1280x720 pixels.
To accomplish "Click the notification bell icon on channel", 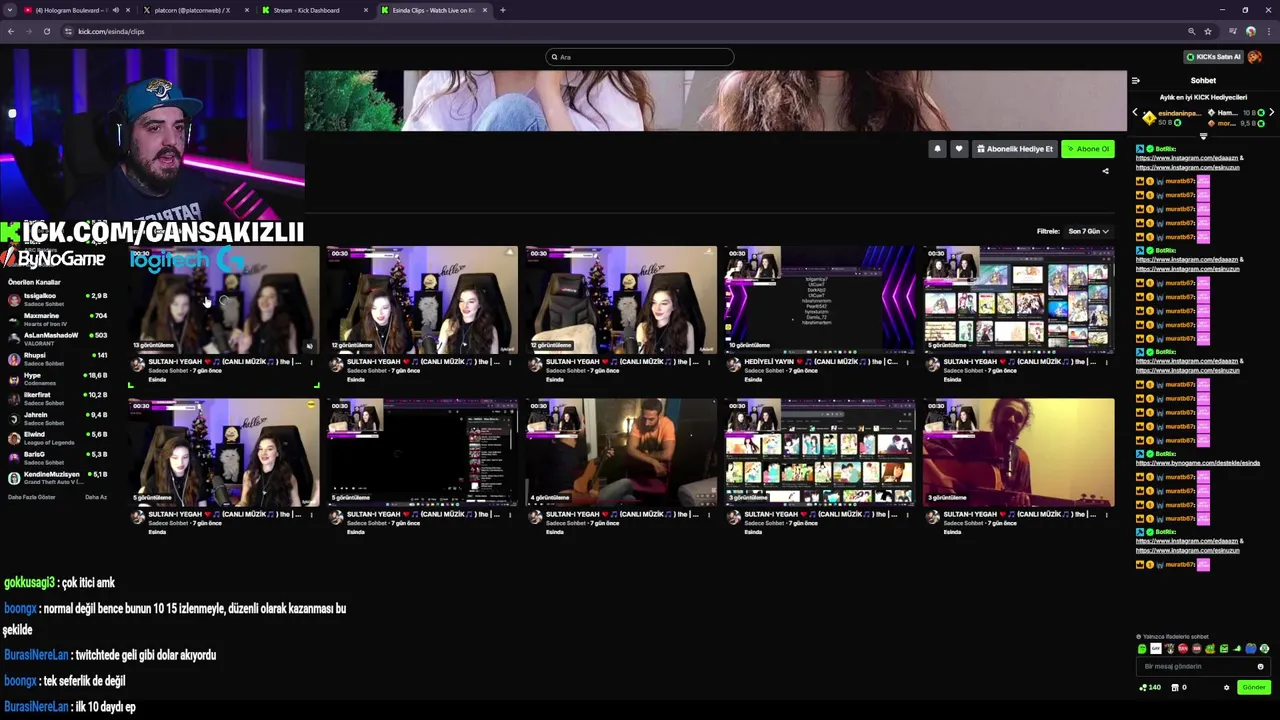I will [x=937, y=149].
